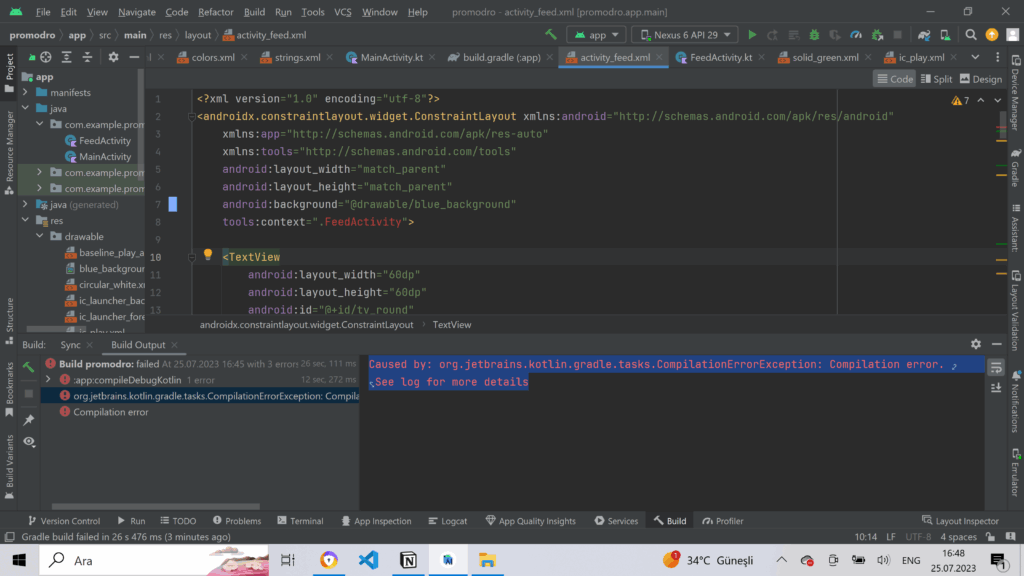Open the Nexus 6 API 29 device dropdown

point(685,35)
